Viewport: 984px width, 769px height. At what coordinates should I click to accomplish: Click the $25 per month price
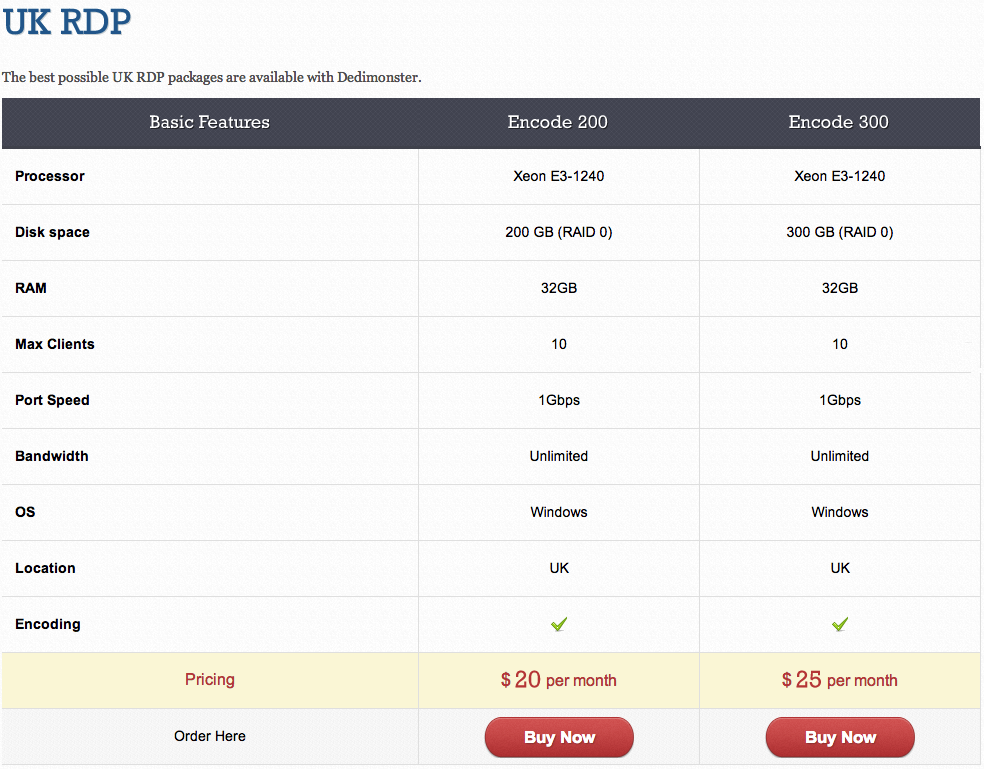click(x=840, y=680)
